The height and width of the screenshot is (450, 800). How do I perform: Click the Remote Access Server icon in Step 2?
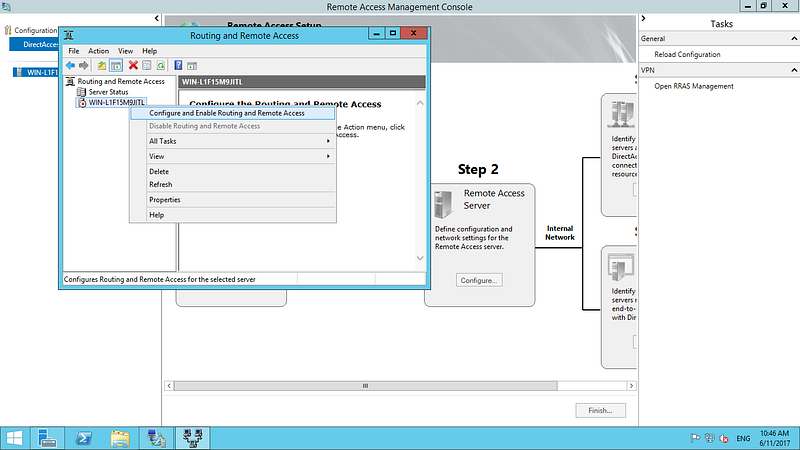click(443, 204)
